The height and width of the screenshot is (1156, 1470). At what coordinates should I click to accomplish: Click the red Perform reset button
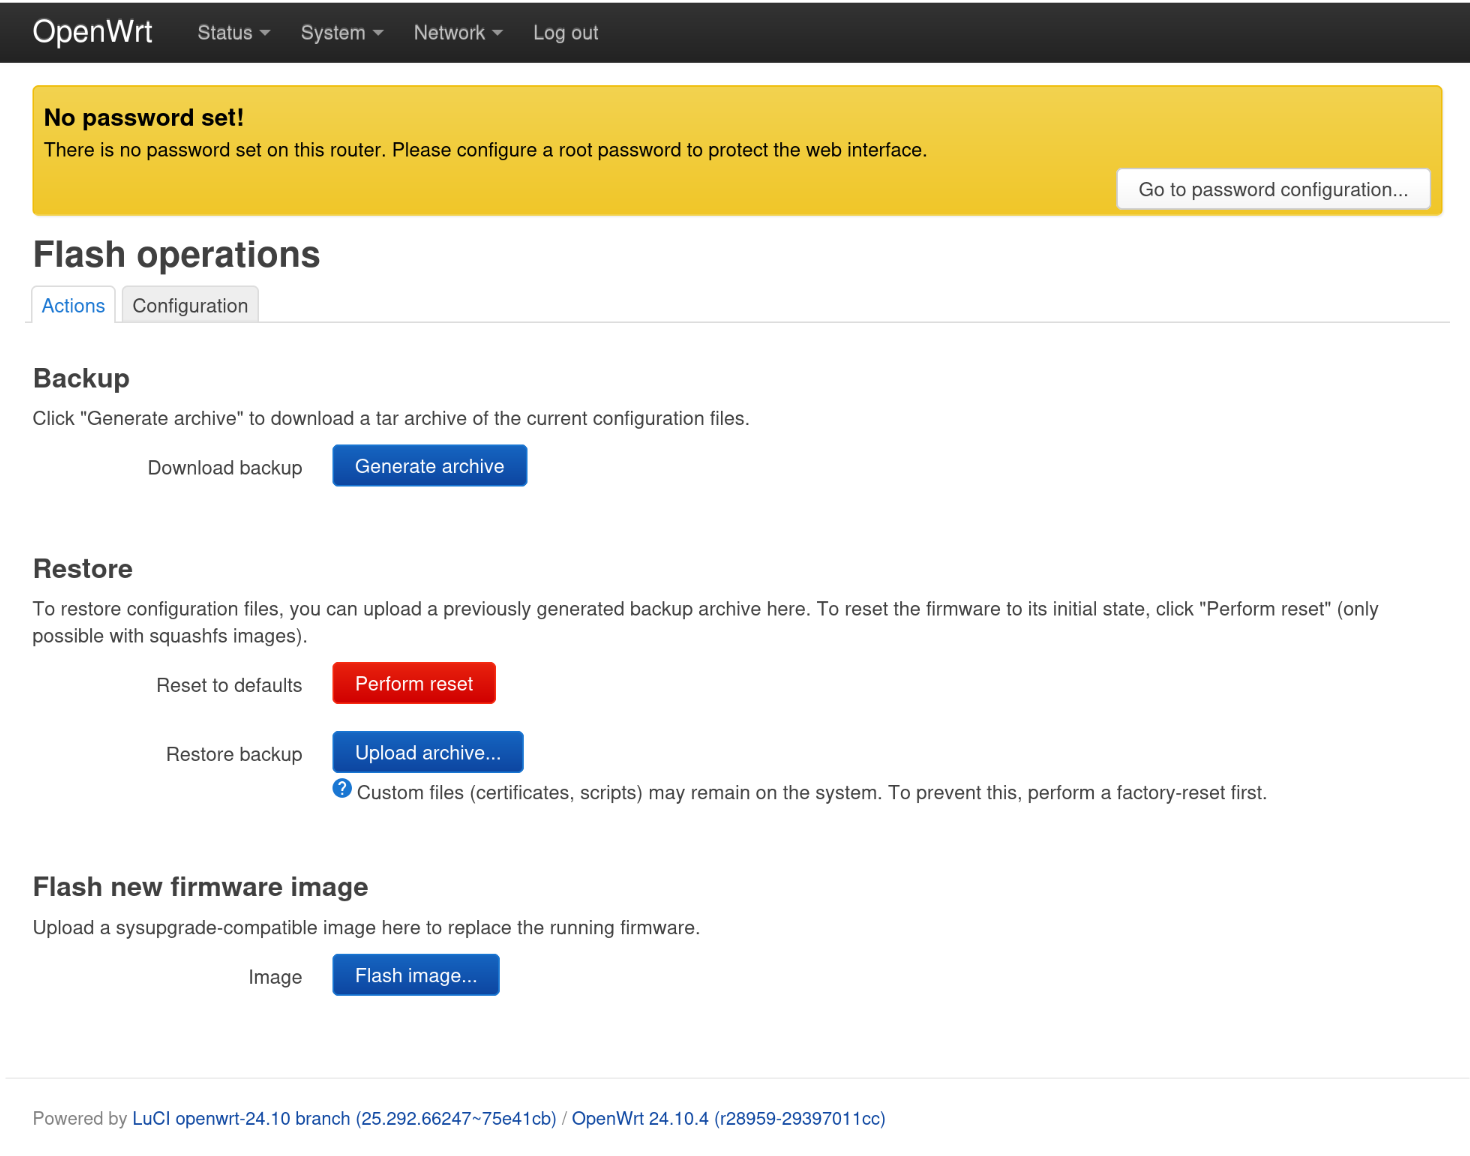point(414,684)
